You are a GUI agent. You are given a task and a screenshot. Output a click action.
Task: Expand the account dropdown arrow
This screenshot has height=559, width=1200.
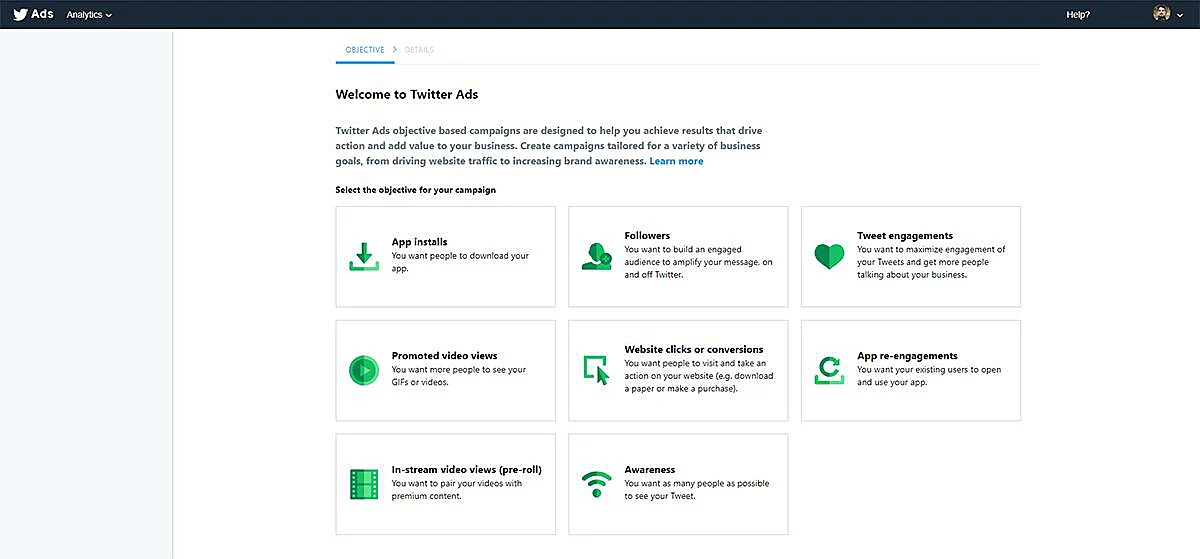1180,15
